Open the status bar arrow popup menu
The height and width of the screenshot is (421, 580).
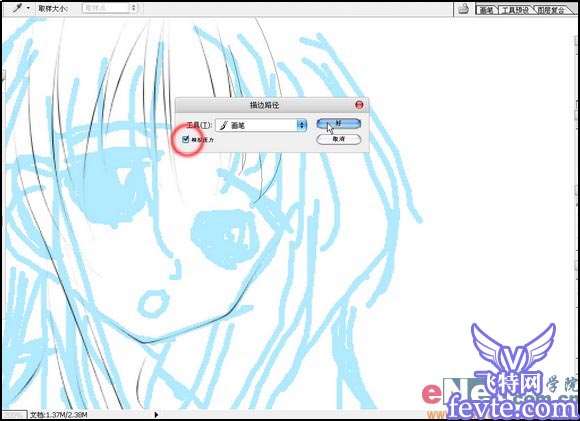tap(156, 415)
